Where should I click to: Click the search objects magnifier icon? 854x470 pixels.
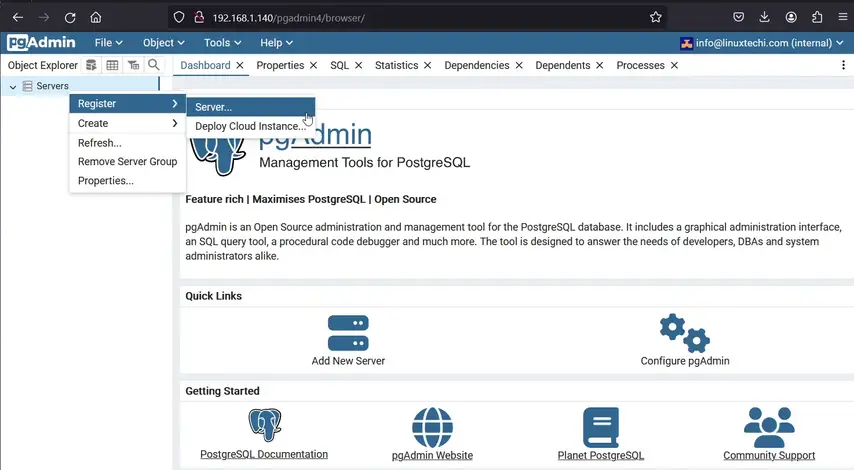(153, 65)
